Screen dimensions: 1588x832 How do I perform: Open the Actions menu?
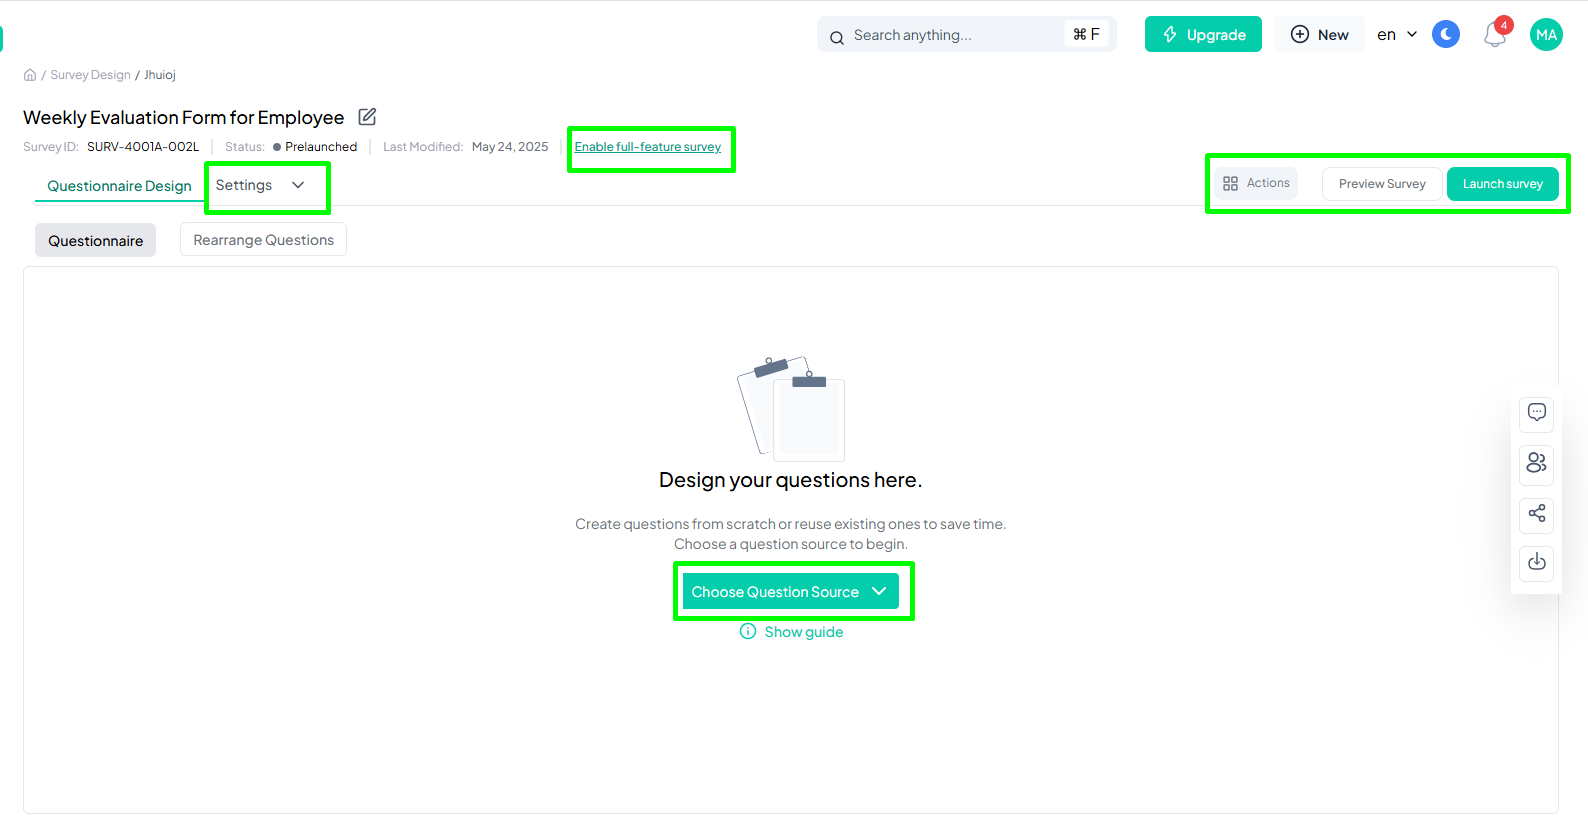(1257, 183)
